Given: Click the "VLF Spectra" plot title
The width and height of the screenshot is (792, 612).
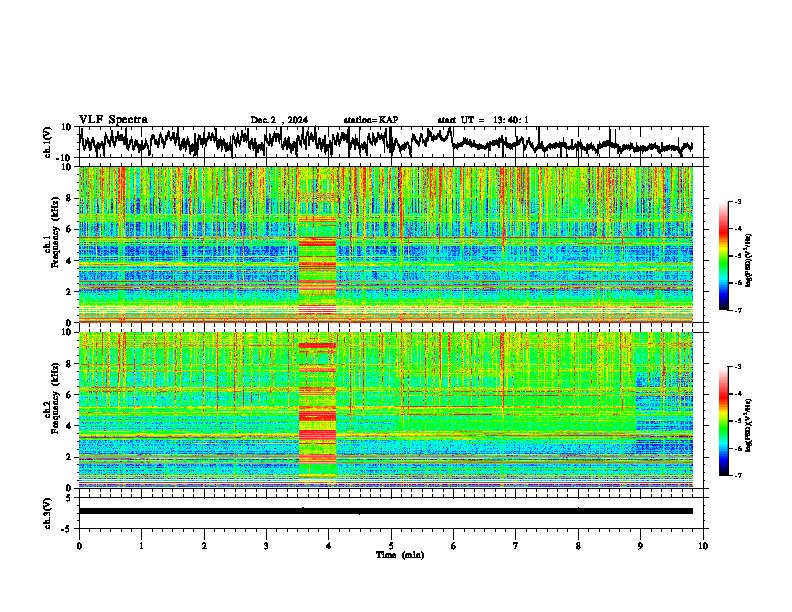Looking at the screenshot, I should [113, 120].
